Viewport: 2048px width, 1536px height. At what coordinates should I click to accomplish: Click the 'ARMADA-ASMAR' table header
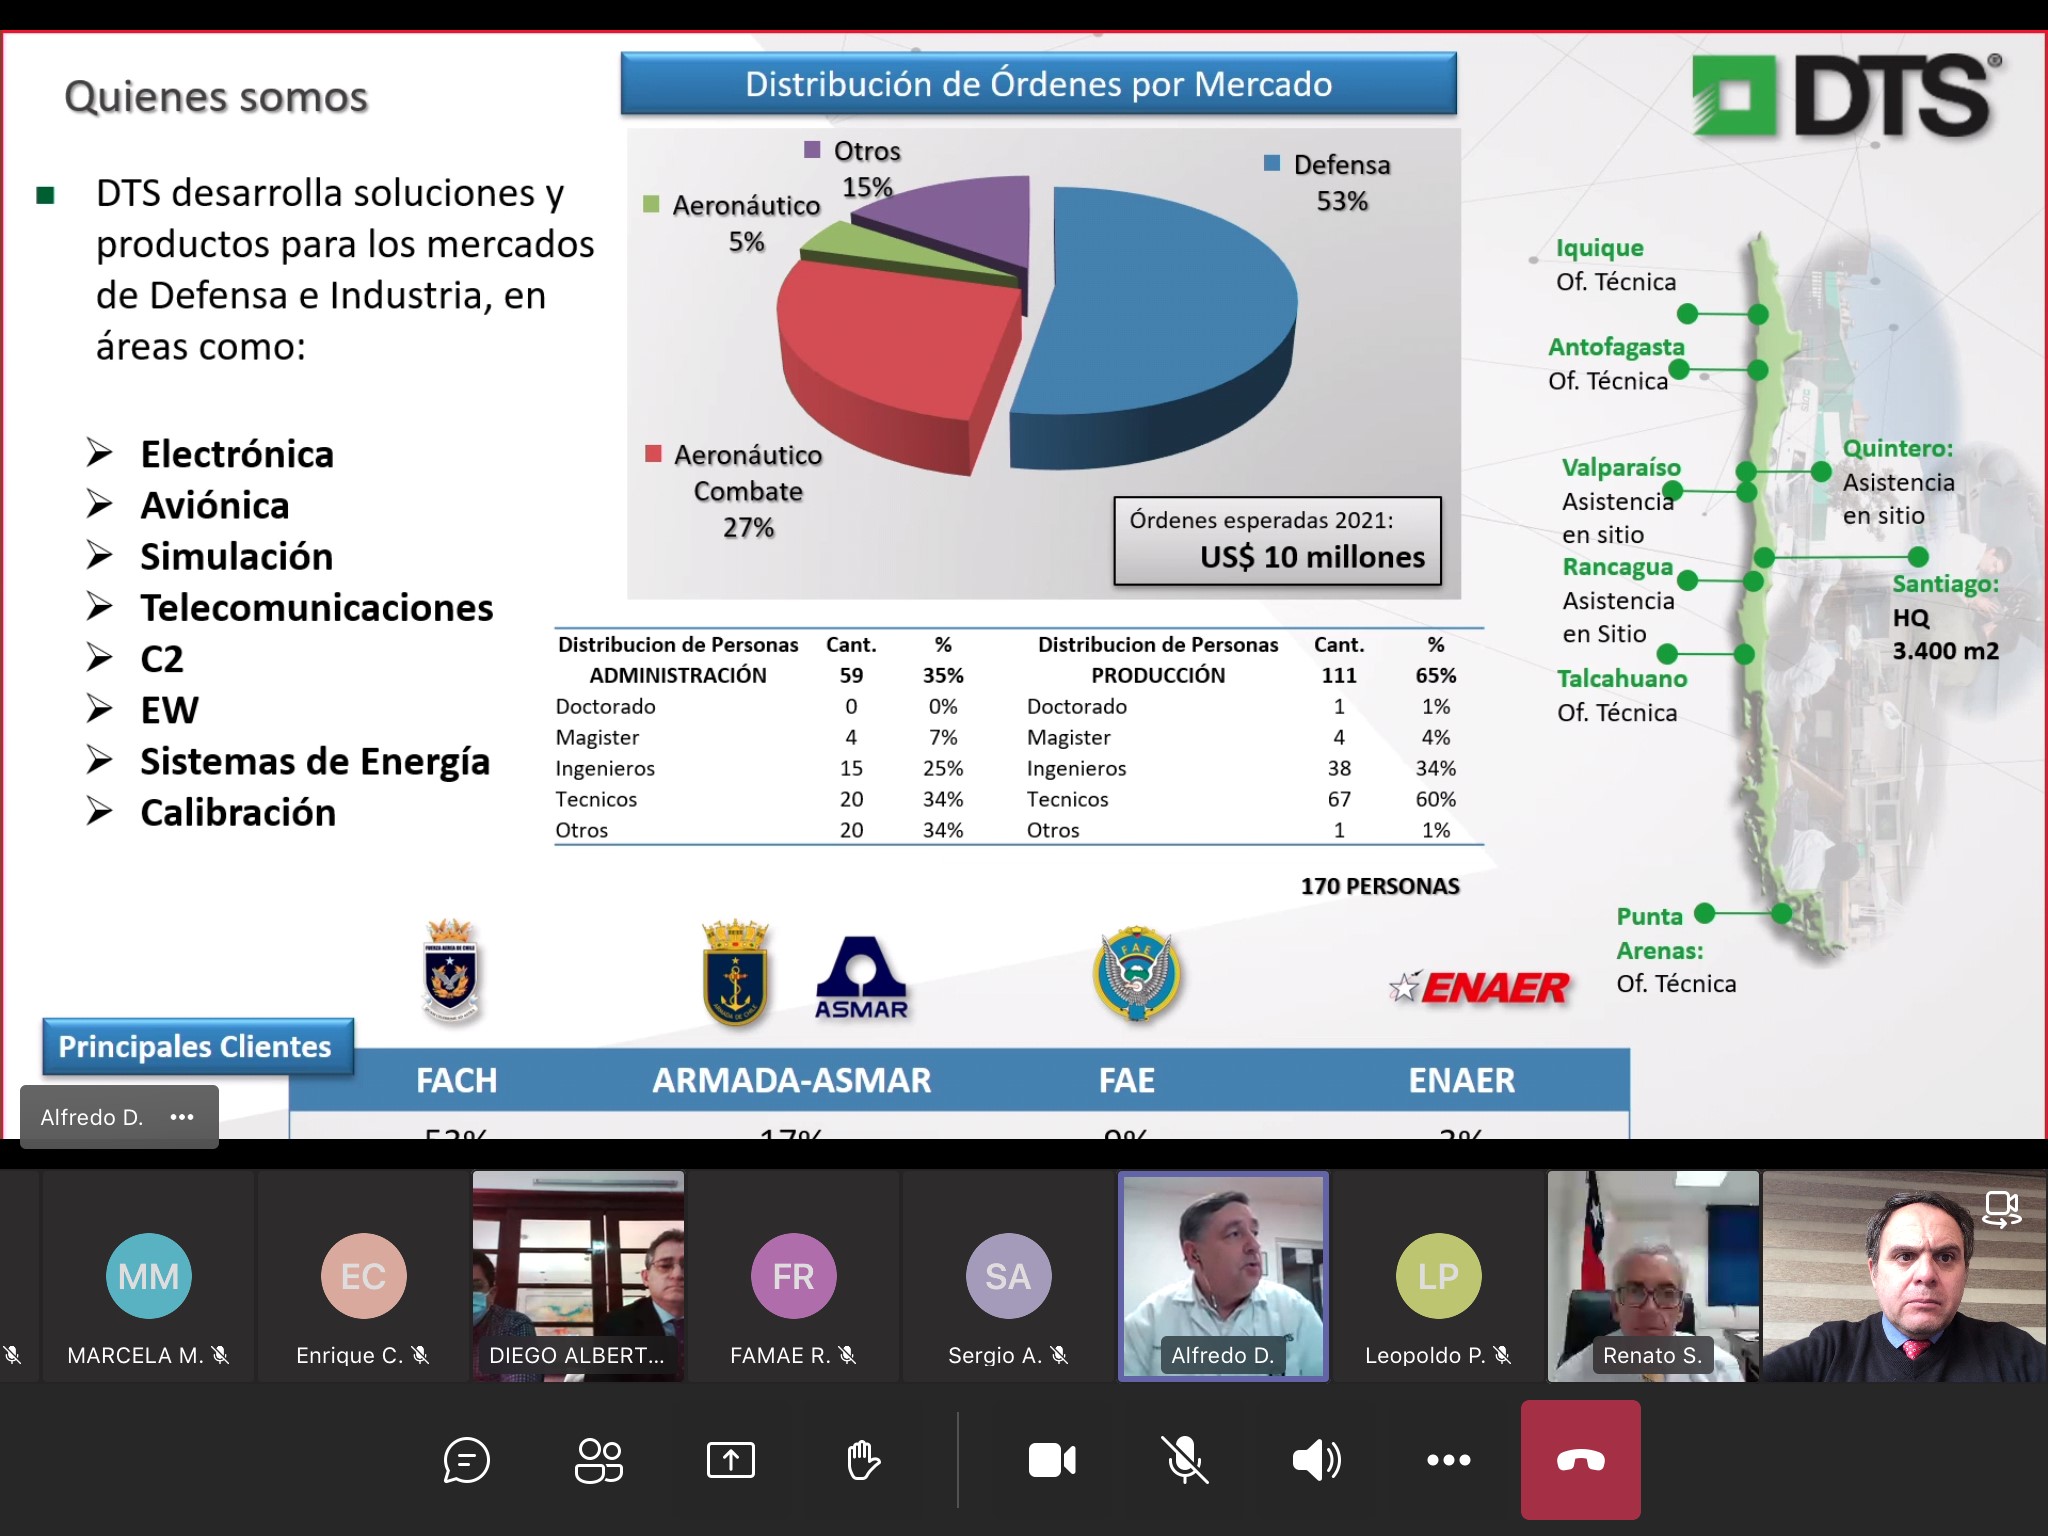click(791, 1080)
